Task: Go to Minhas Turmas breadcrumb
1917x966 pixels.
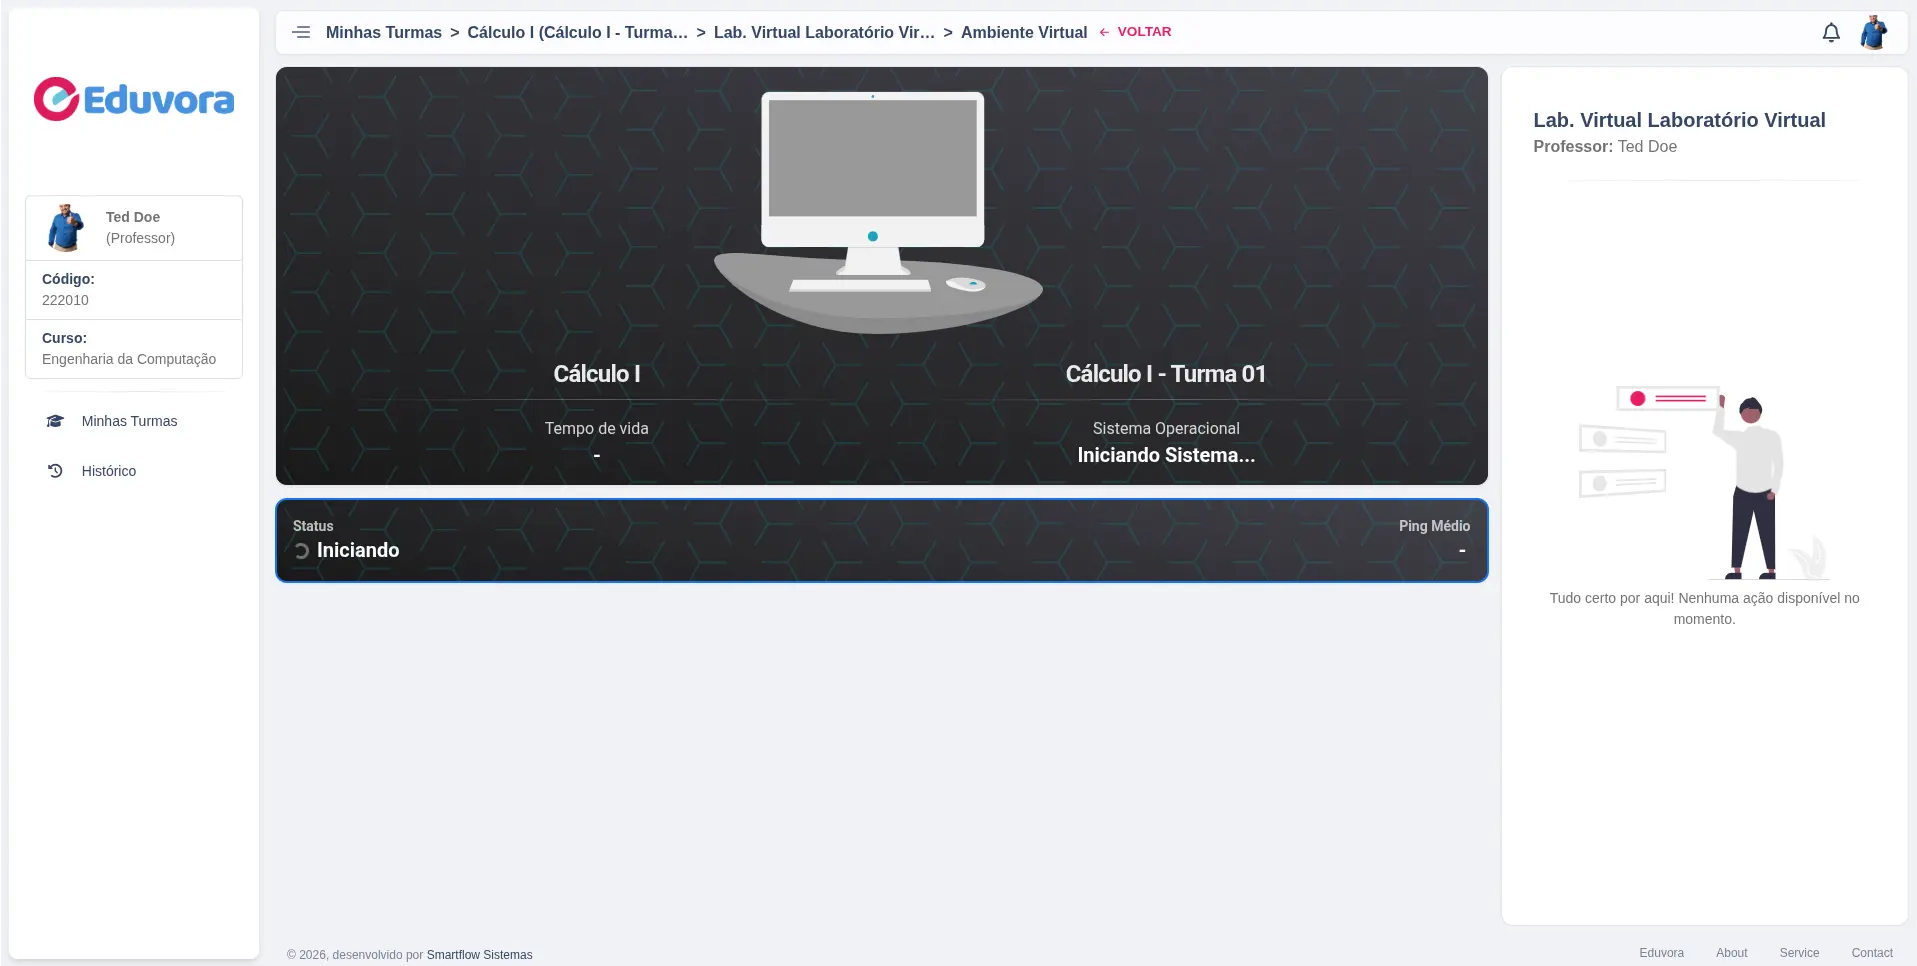Action: (x=384, y=32)
